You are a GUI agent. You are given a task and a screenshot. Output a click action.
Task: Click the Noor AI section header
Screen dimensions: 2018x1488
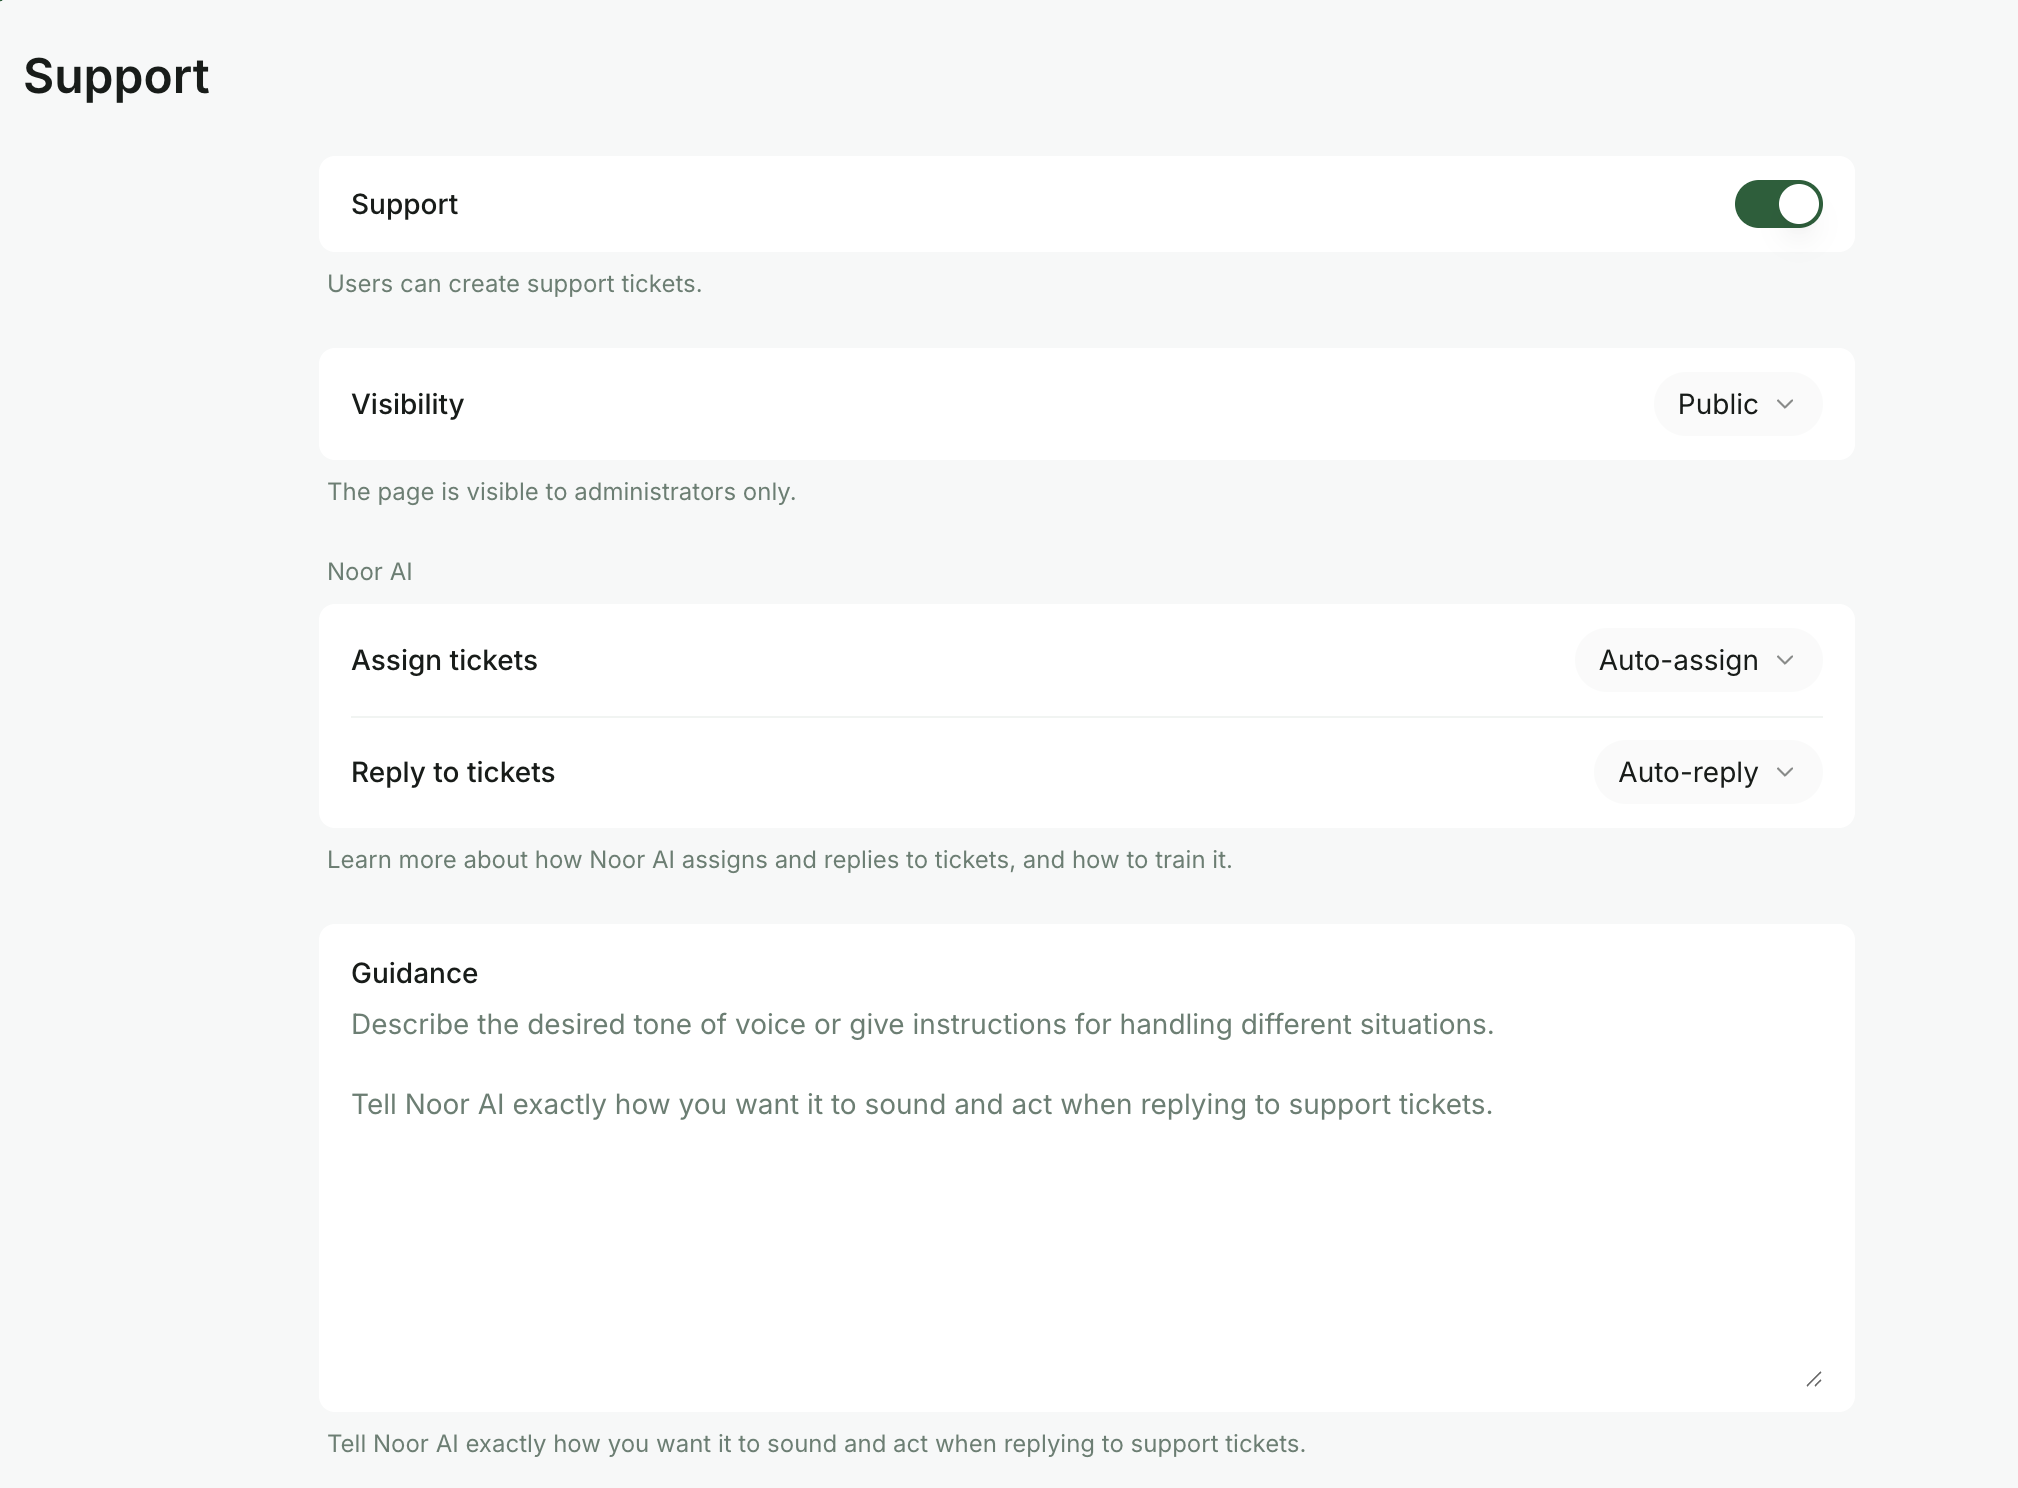[369, 572]
